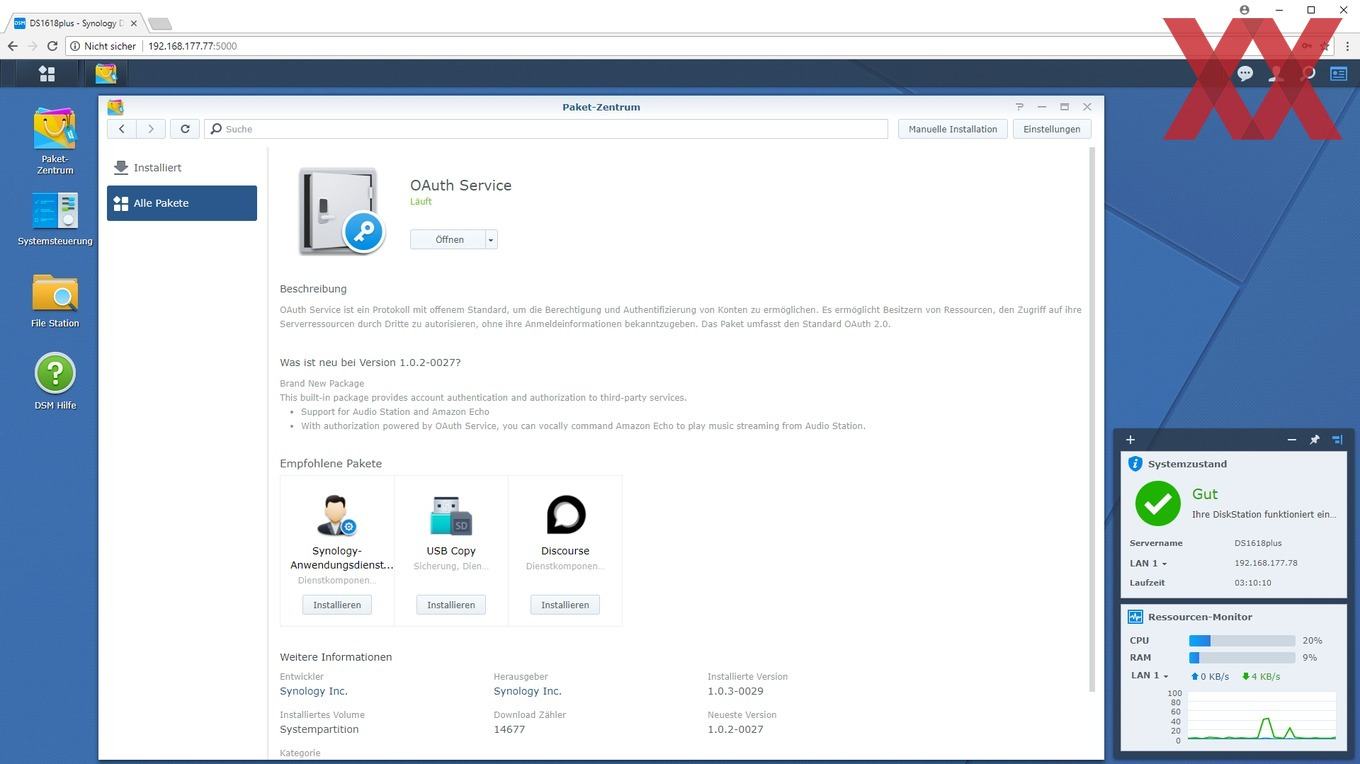Click the OAuth Service package icon
The image size is (1360, 764).
[x=340, y=211]
